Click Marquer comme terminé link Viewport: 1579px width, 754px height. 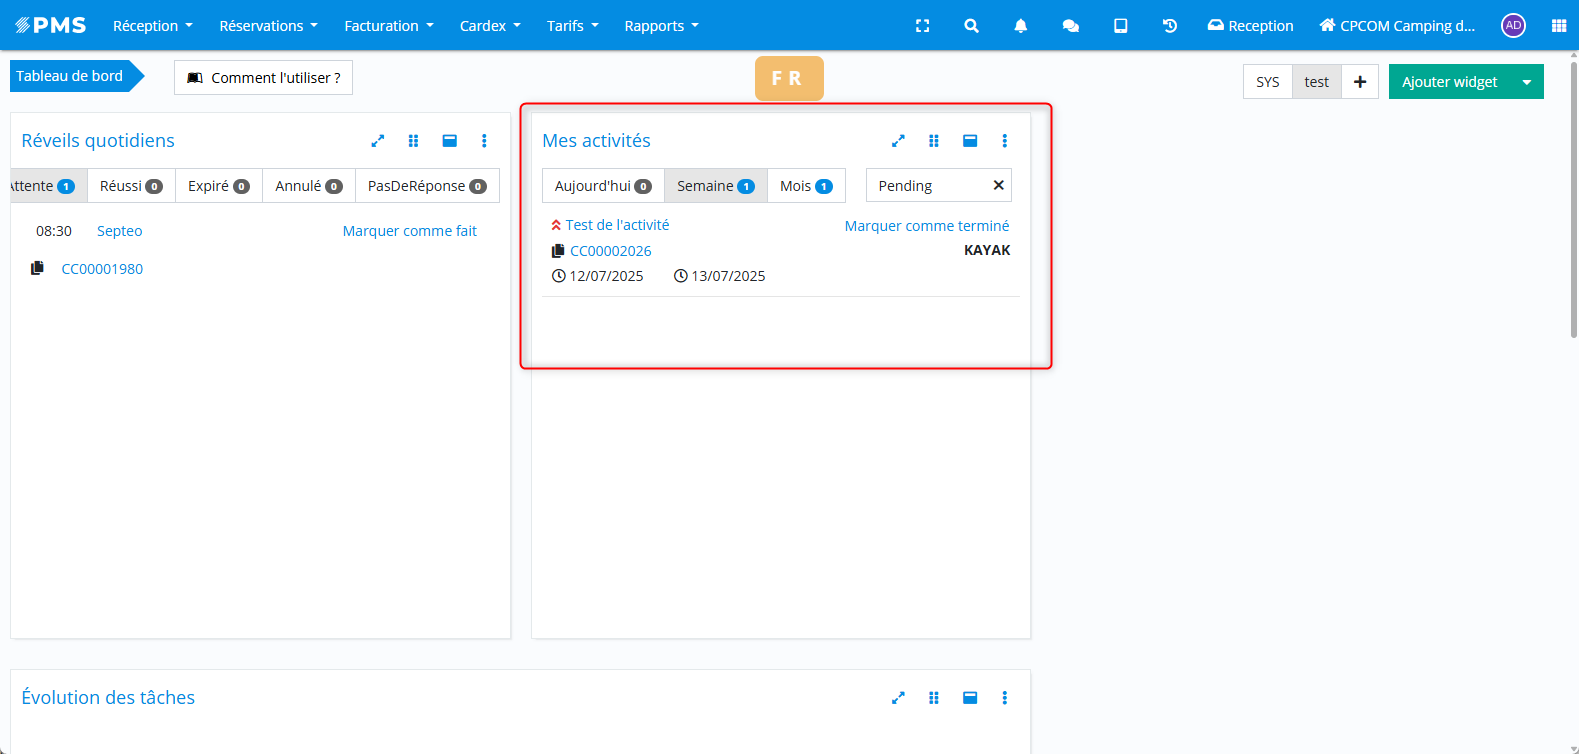(x=926, y=226)
